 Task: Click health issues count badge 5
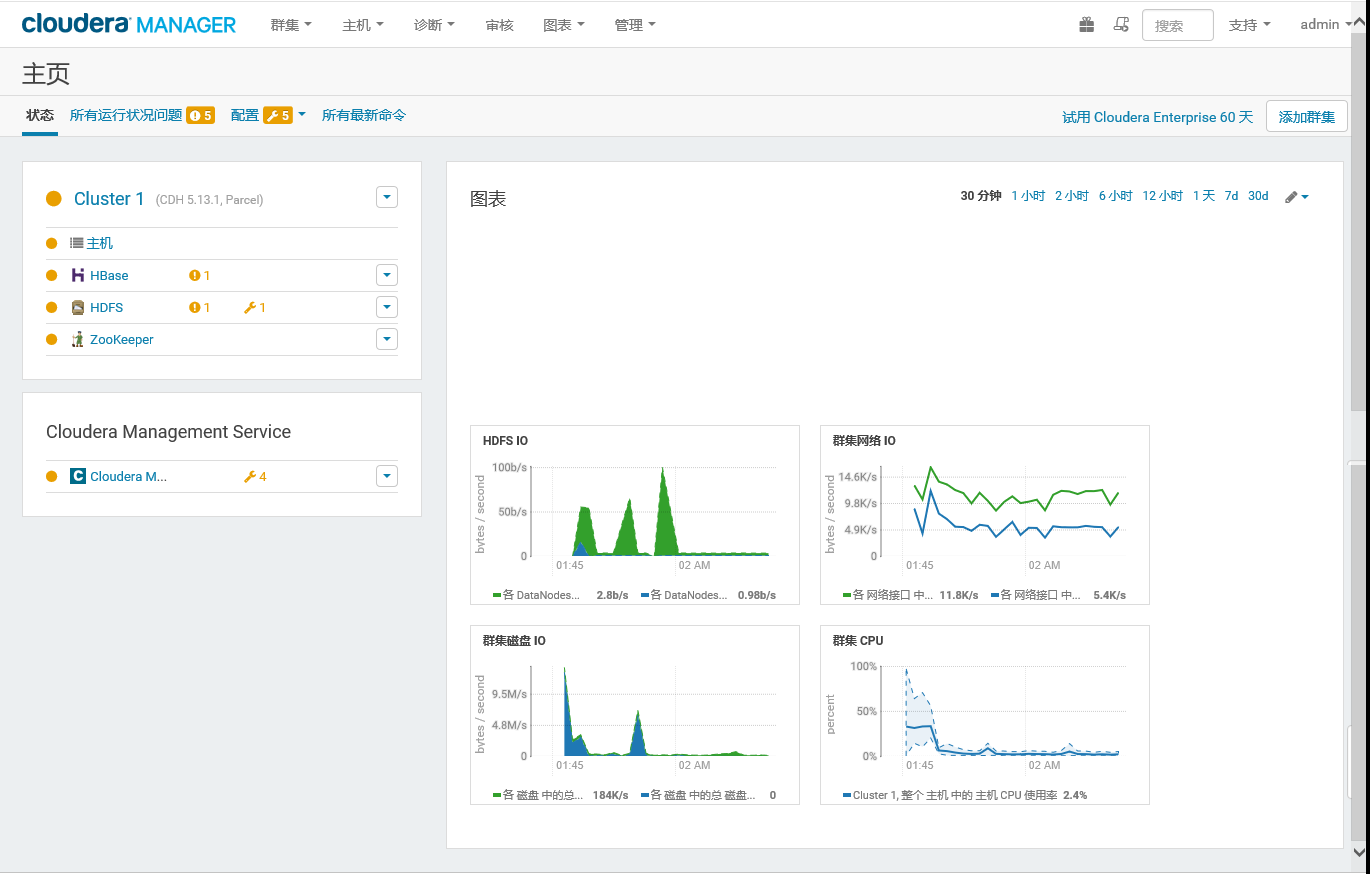[201, 116]
